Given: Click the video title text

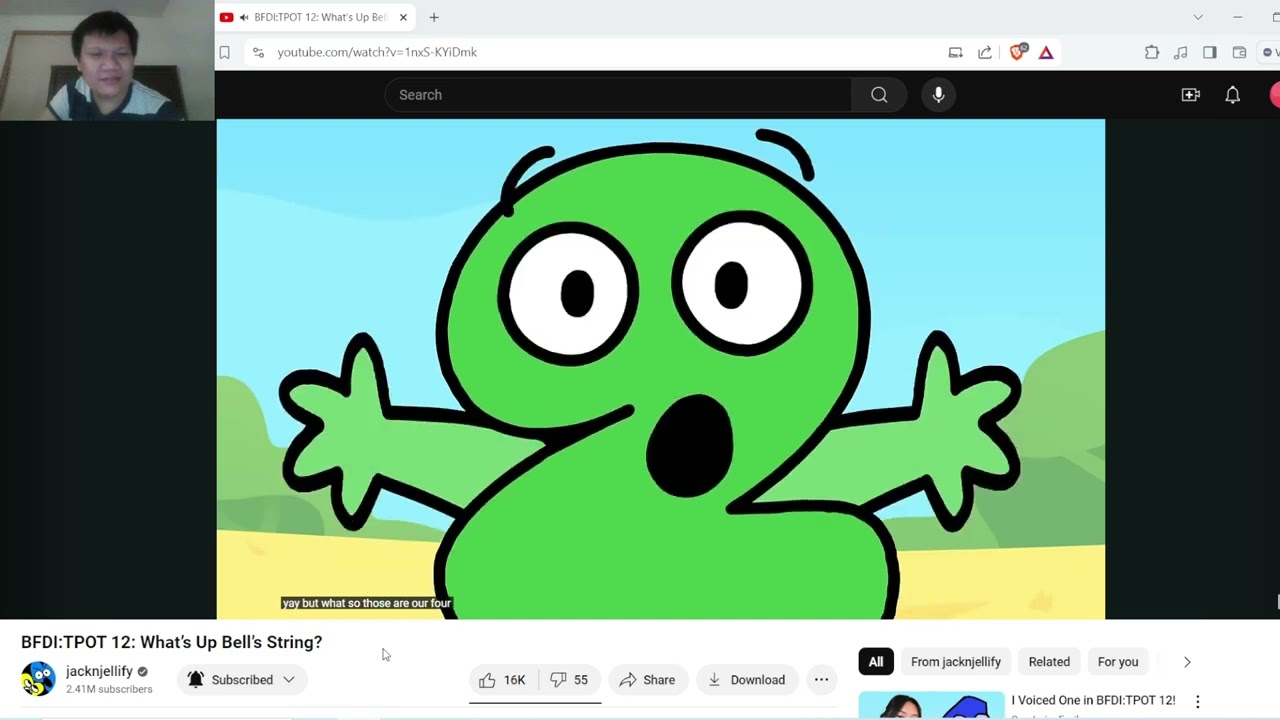Looking at the screenshot, I should click(x=172, y=642).
